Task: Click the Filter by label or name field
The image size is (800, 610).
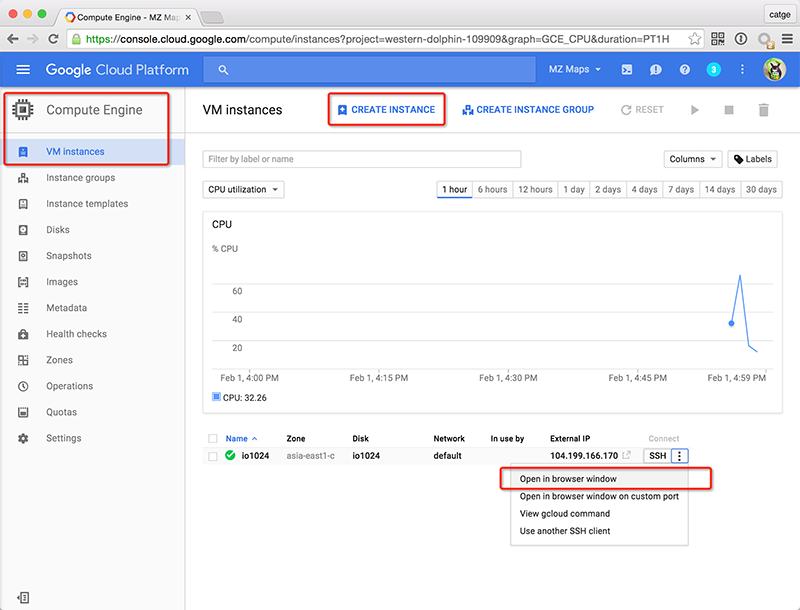Action: (x=362, y=159)
